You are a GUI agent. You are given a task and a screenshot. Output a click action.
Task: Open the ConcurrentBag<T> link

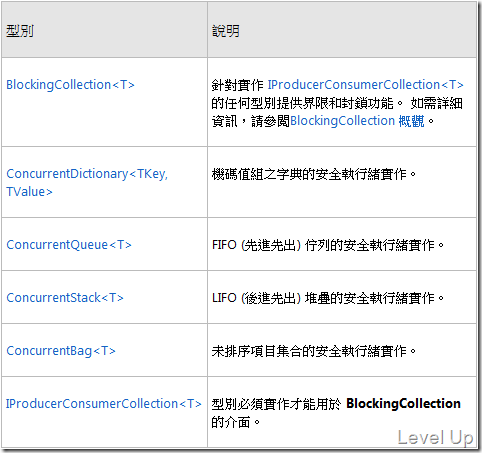61,351
